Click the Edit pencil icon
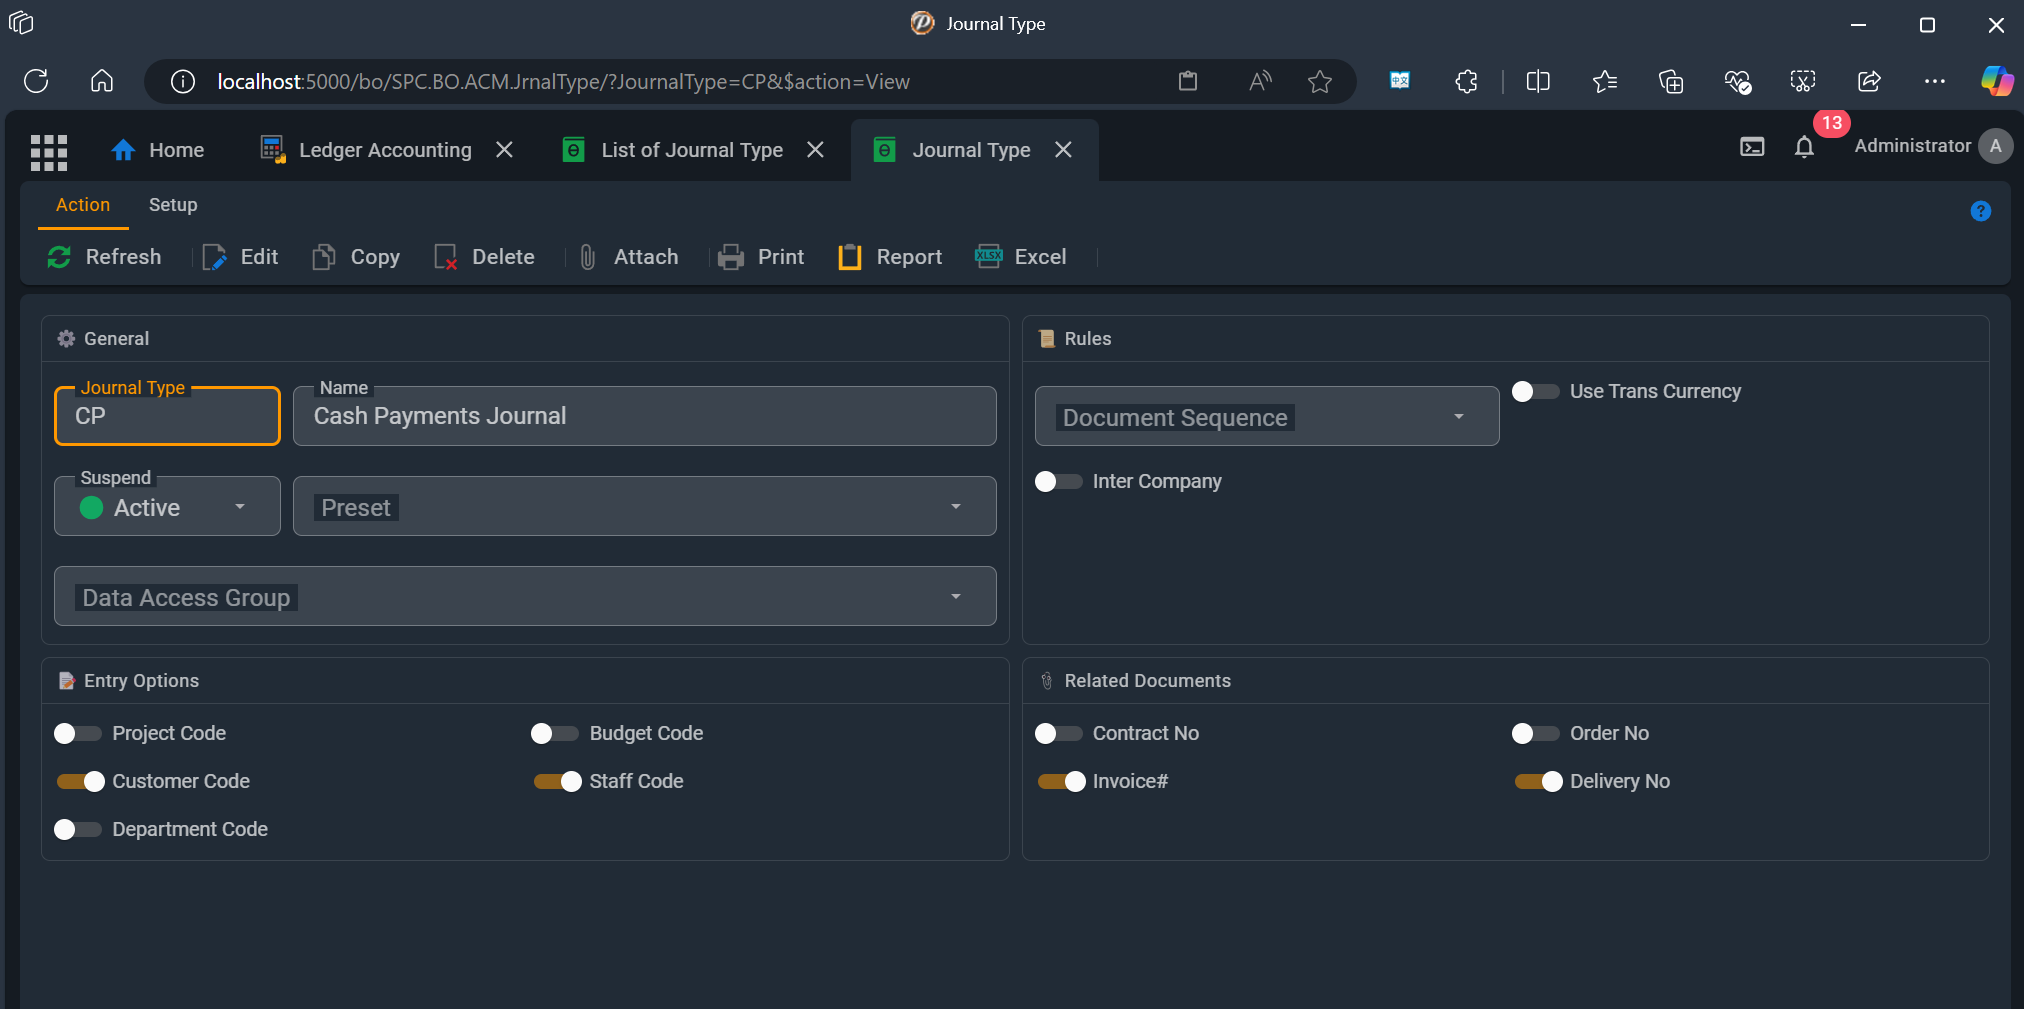2024x1009 pixels. (214, 257)
